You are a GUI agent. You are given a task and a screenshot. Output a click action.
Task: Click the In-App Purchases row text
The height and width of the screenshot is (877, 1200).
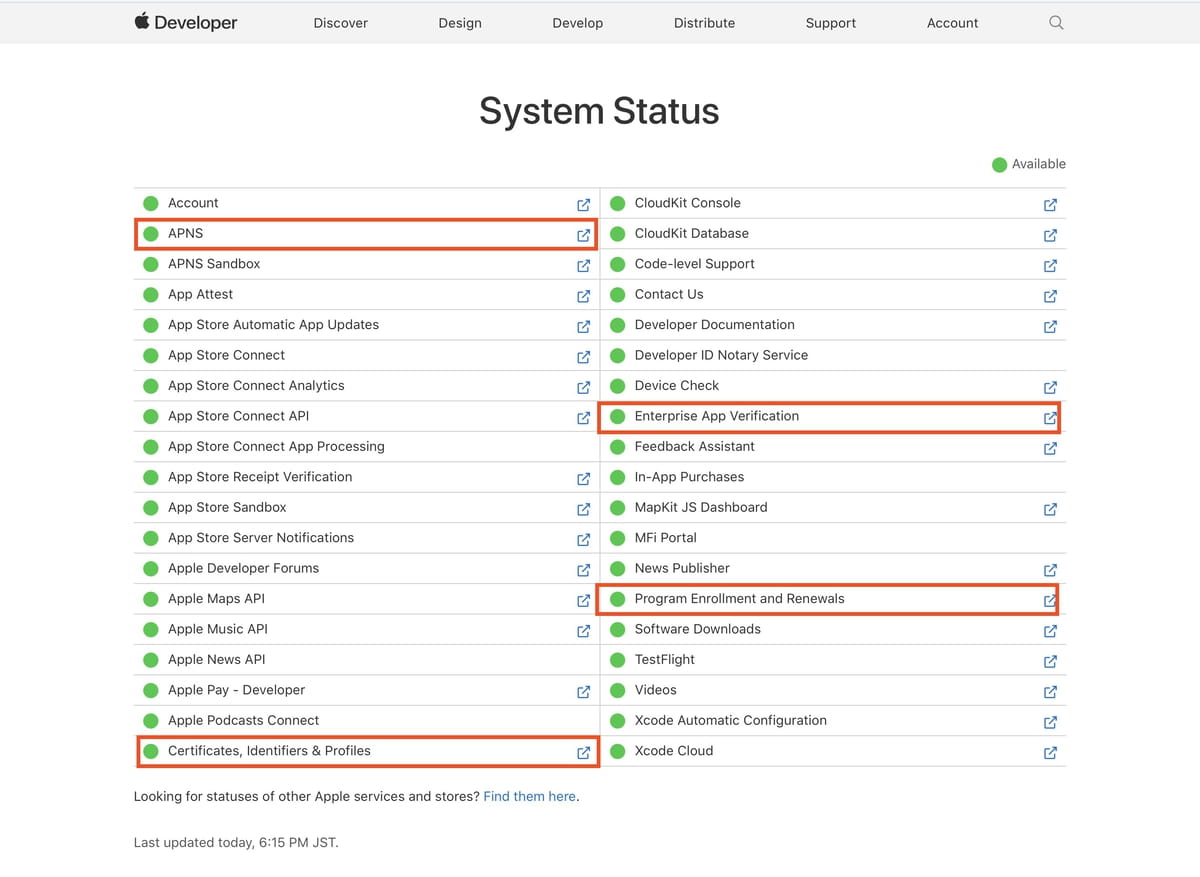pyautogui.click(x=690, y=477)
